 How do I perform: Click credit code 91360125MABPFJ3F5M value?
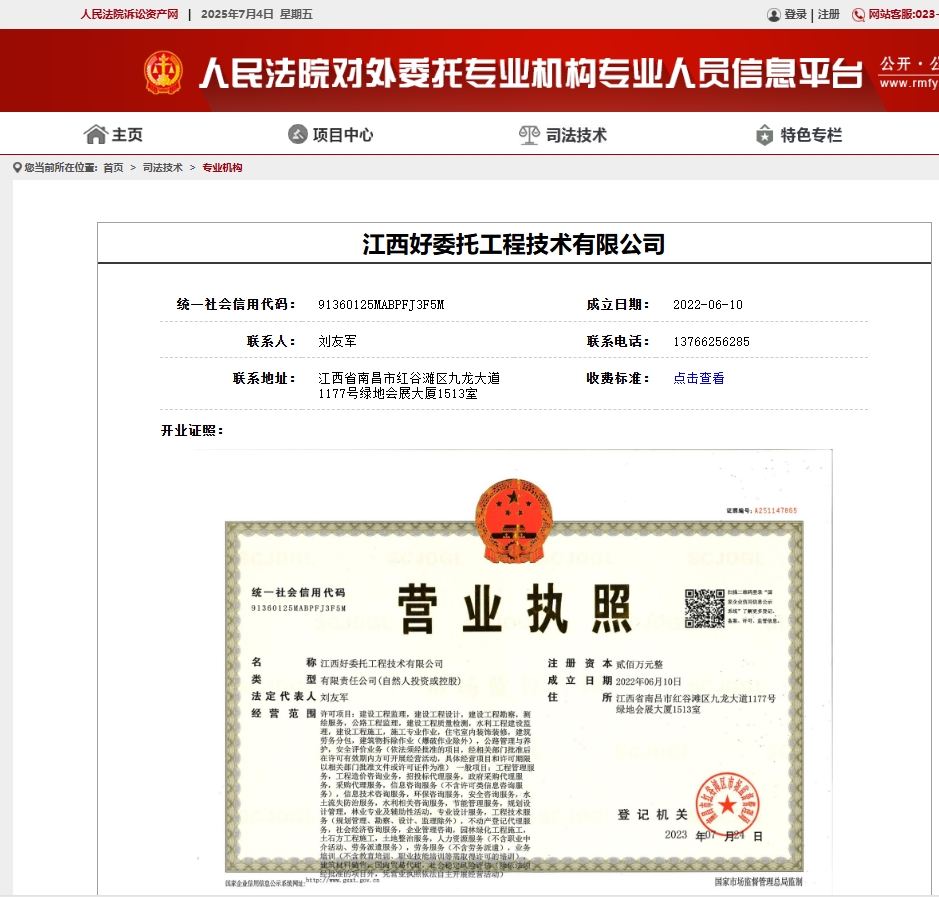tap(381, 305)
